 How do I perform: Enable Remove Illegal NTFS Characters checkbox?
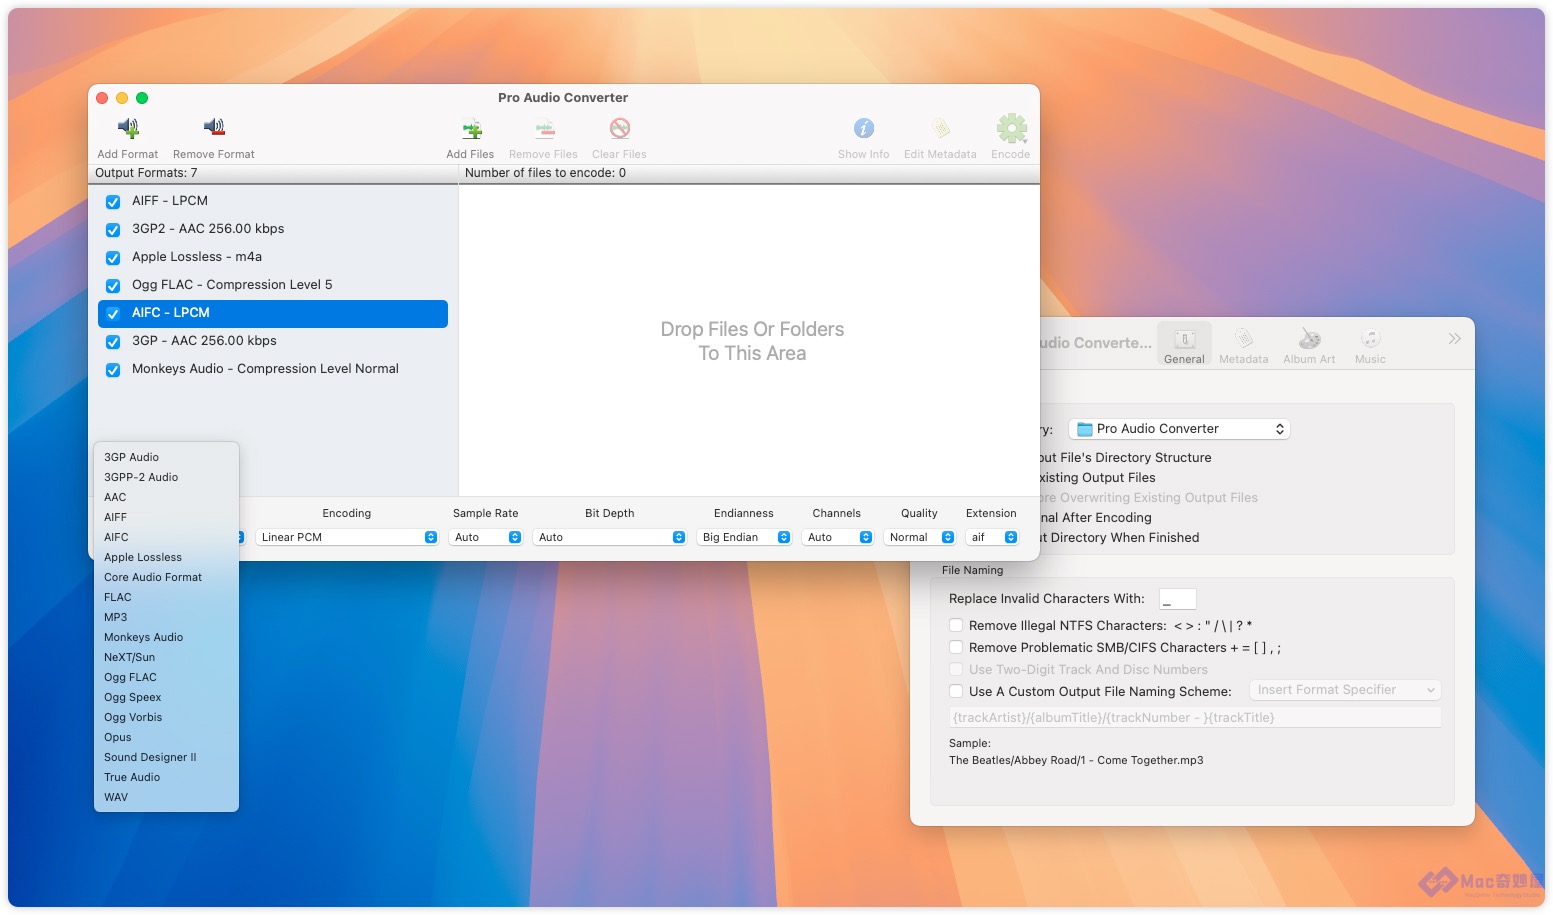956,625
